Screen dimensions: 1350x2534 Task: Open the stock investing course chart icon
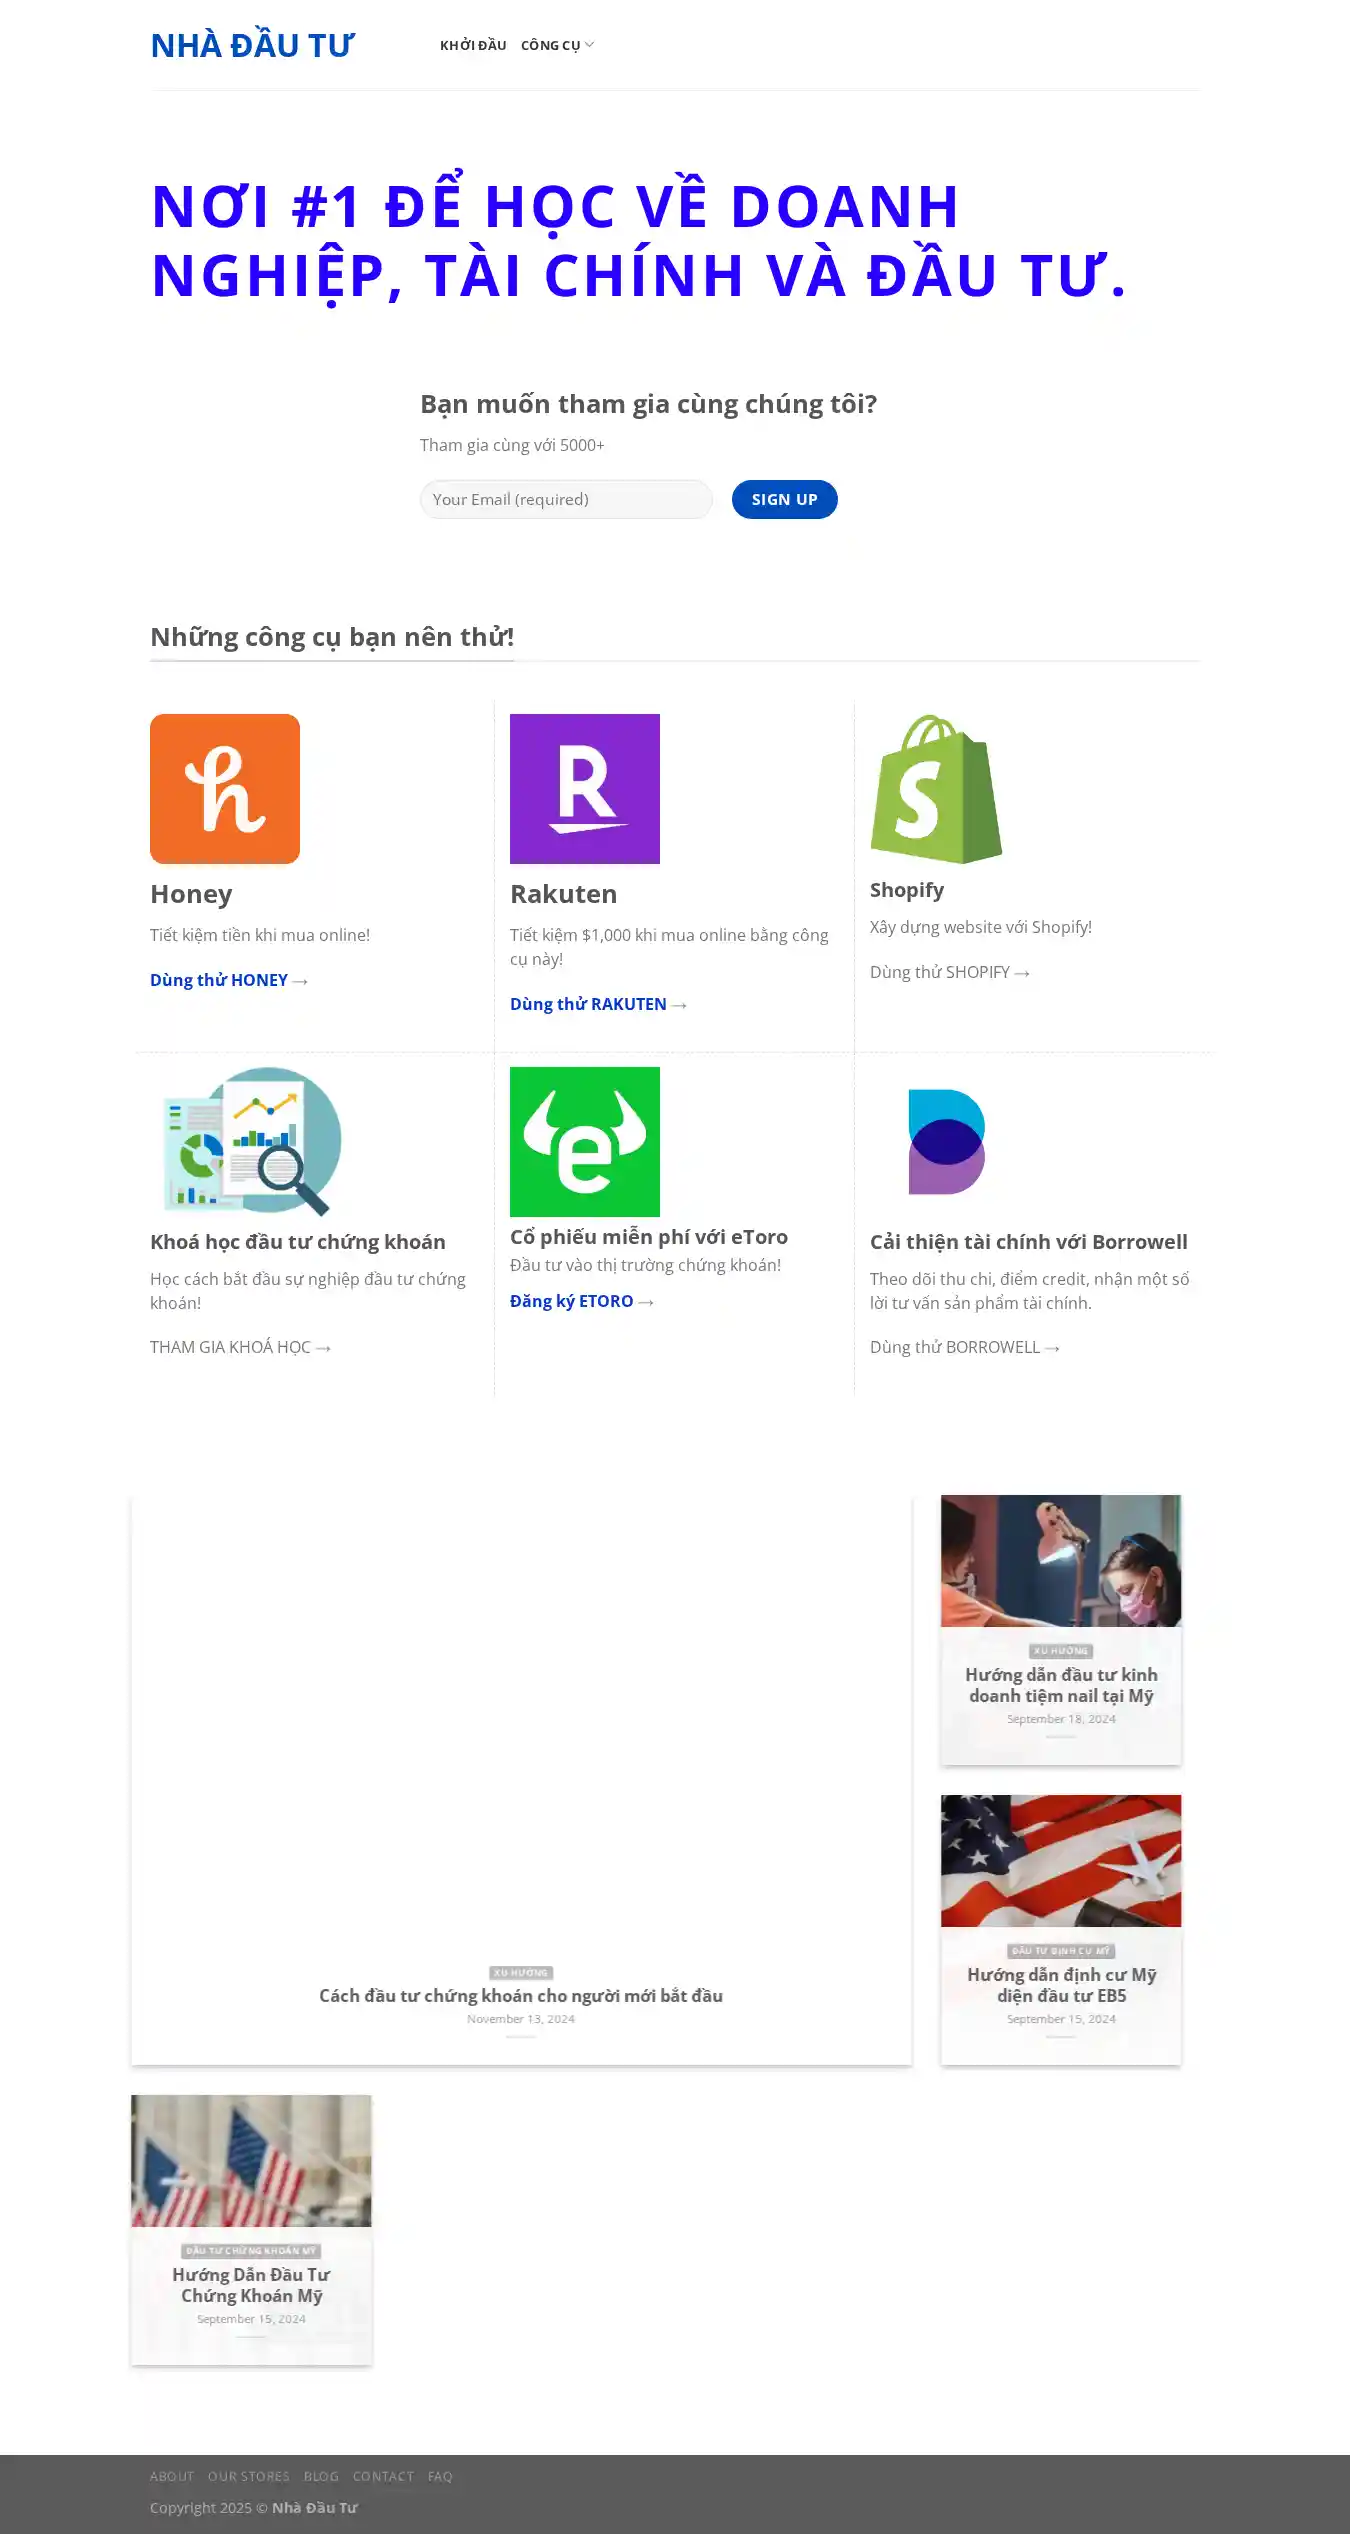coord(251,1141)
